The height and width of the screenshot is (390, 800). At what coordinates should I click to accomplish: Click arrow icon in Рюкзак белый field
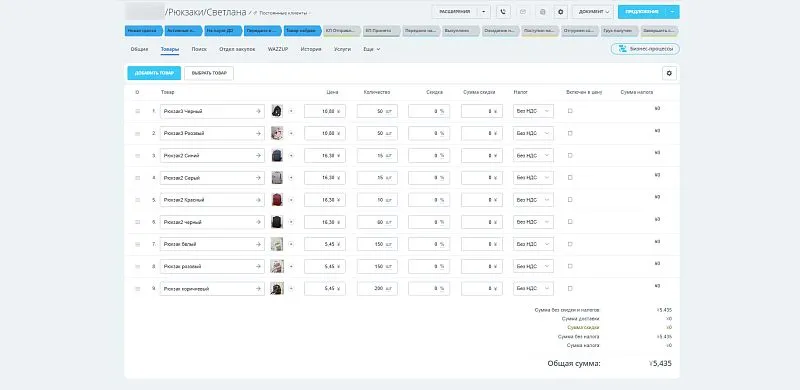[258, 244]
